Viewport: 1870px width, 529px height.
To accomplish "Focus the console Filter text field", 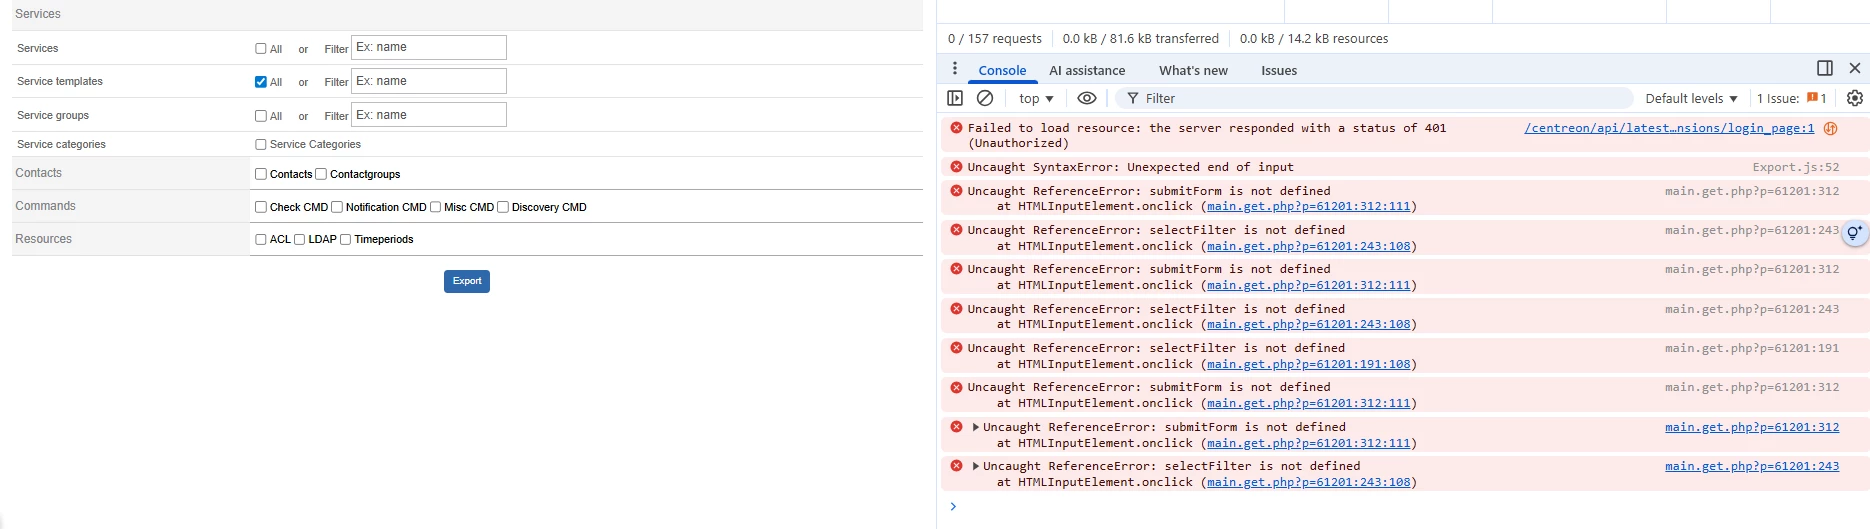I will [1380, 98].
